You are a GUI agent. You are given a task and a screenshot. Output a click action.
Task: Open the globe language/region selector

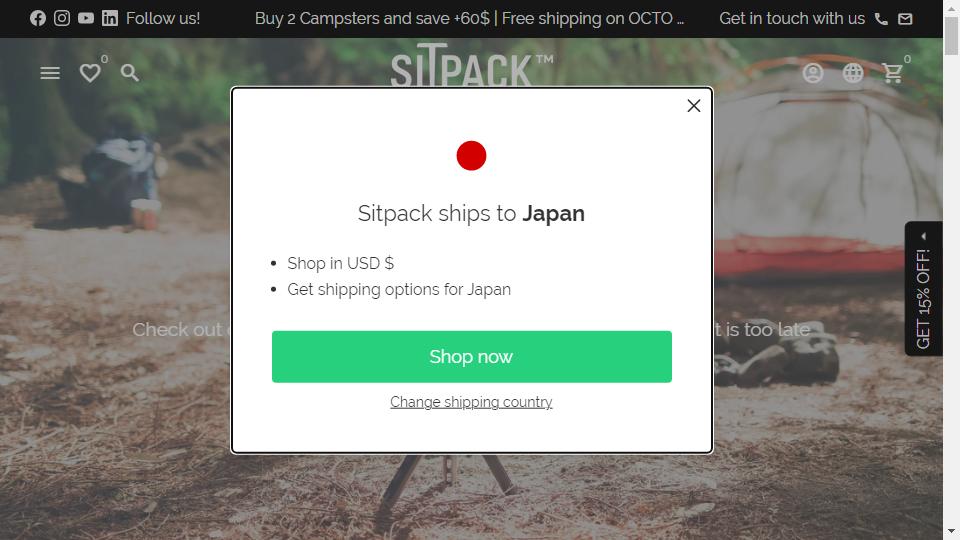tap(853, 73)
